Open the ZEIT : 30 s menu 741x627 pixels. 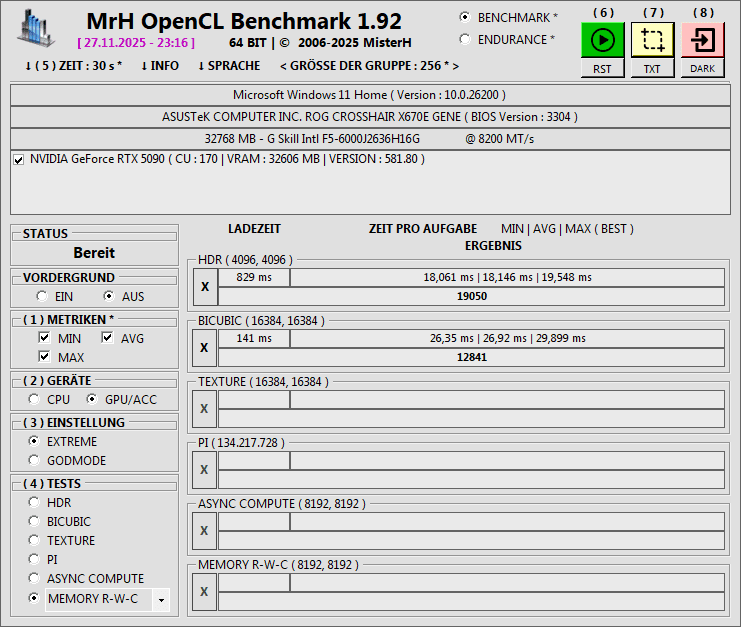pos(74,66)
